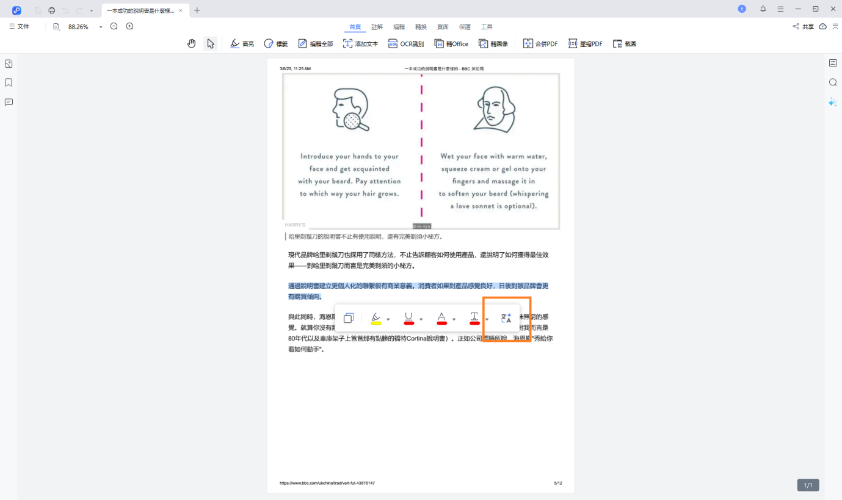Screen dimensions: 842x500
Task: Apply Strikethrough from floating toolbar
Action: (x=474, y=318)
